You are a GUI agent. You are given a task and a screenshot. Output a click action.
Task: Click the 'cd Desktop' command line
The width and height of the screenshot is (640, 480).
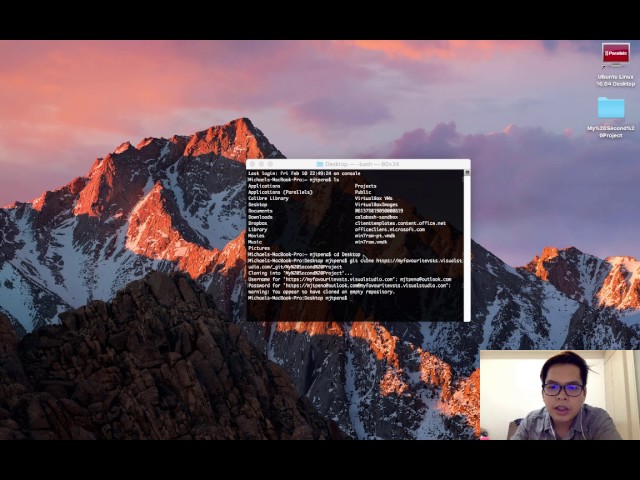[304, 255]
